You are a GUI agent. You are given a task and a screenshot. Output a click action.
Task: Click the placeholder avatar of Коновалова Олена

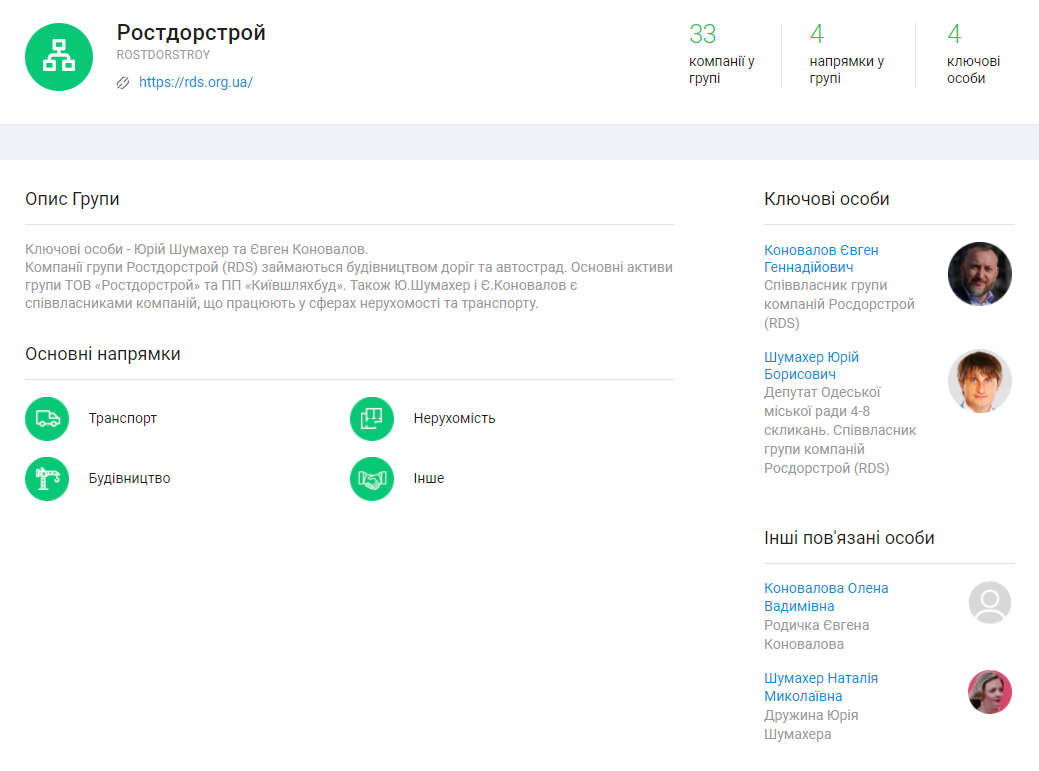click(989, 603)
